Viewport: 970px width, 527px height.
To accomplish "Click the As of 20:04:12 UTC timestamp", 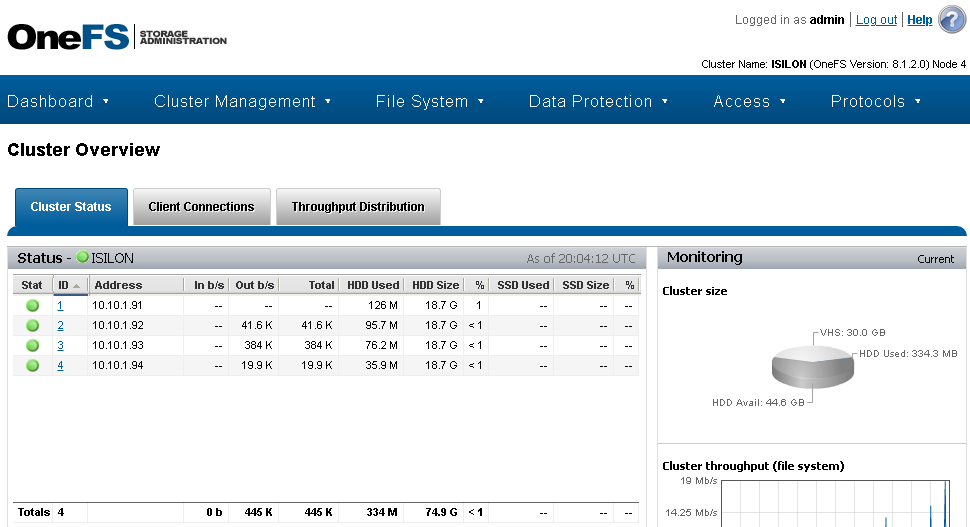I will 581,259.
